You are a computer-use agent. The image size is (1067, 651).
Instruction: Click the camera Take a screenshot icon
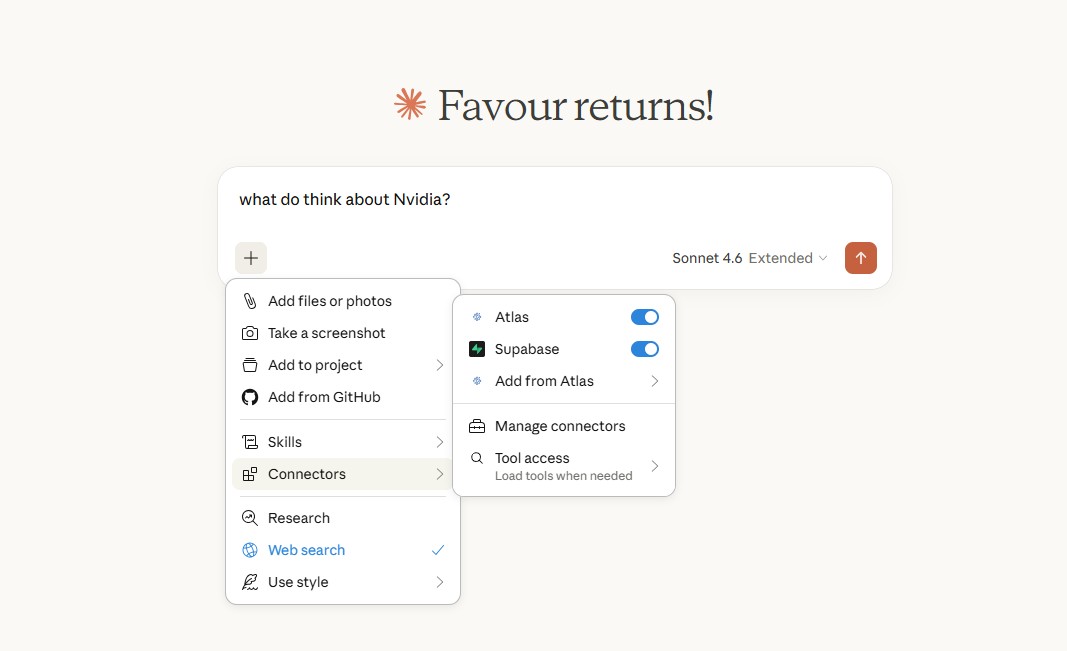pos(250,333)
